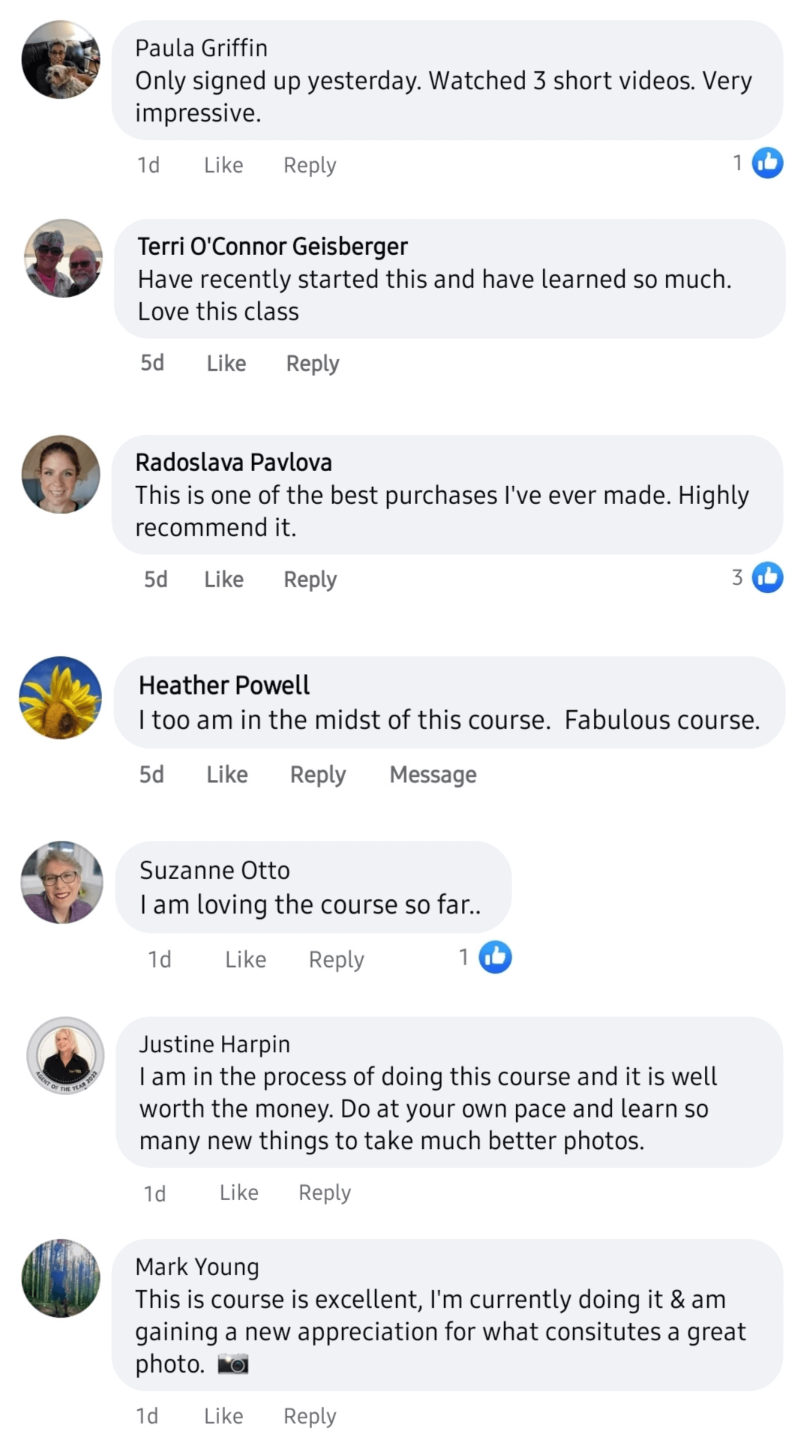Reply to Mark Young's comment
This screenshot has height=1440, width=810.
pos(310,1416)
